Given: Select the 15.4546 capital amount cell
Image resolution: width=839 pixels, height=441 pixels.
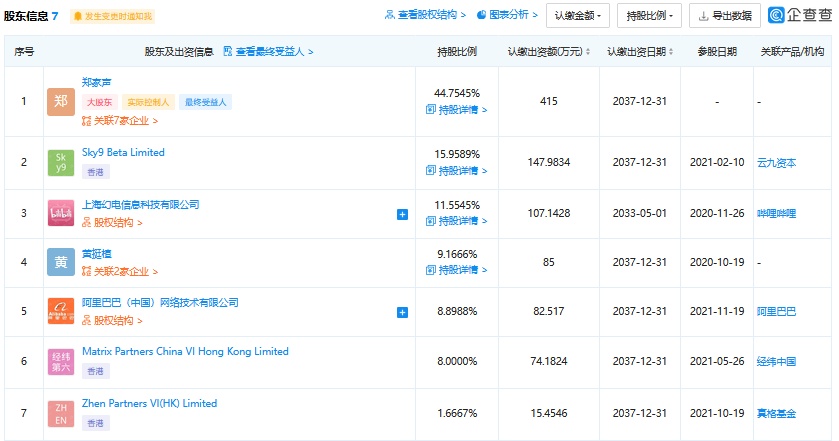Looking at the screenshot, I should pyautogui.click(x=549, y=413).
